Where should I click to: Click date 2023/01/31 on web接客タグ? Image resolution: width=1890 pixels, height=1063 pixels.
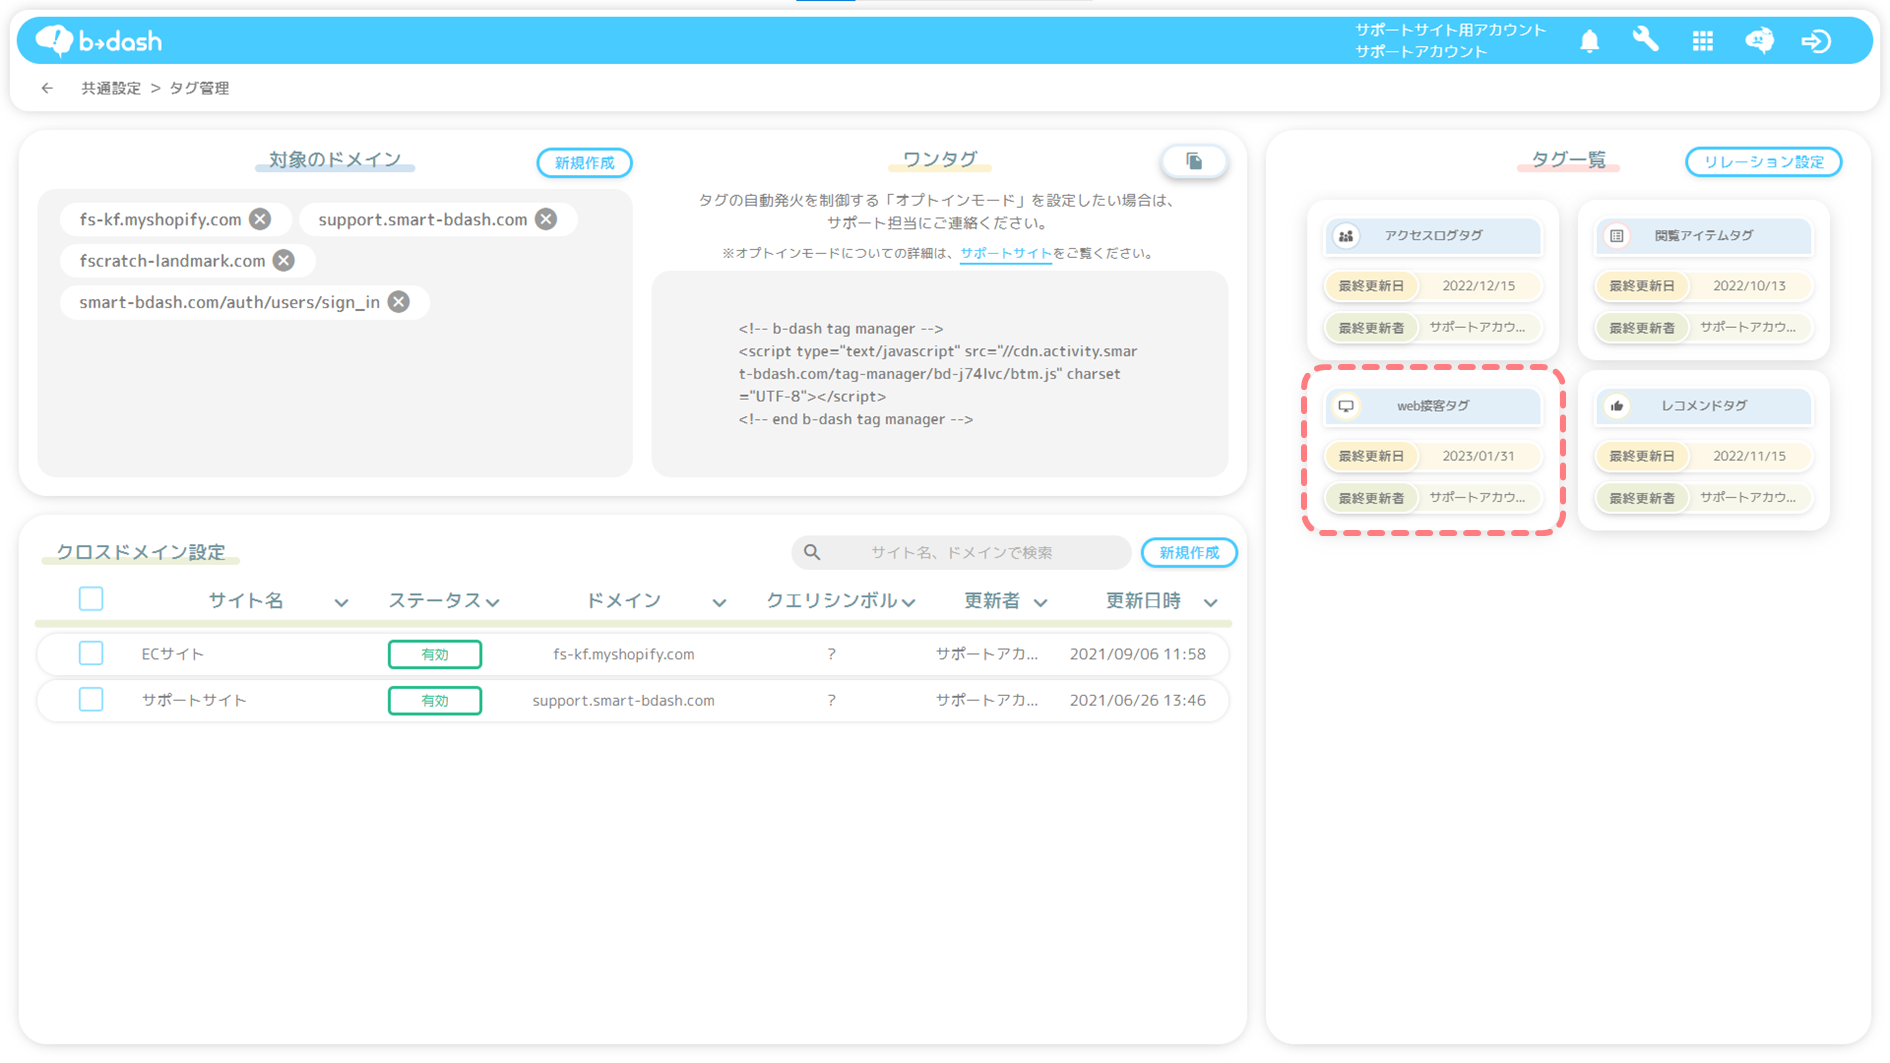(x=1478, y=456)
